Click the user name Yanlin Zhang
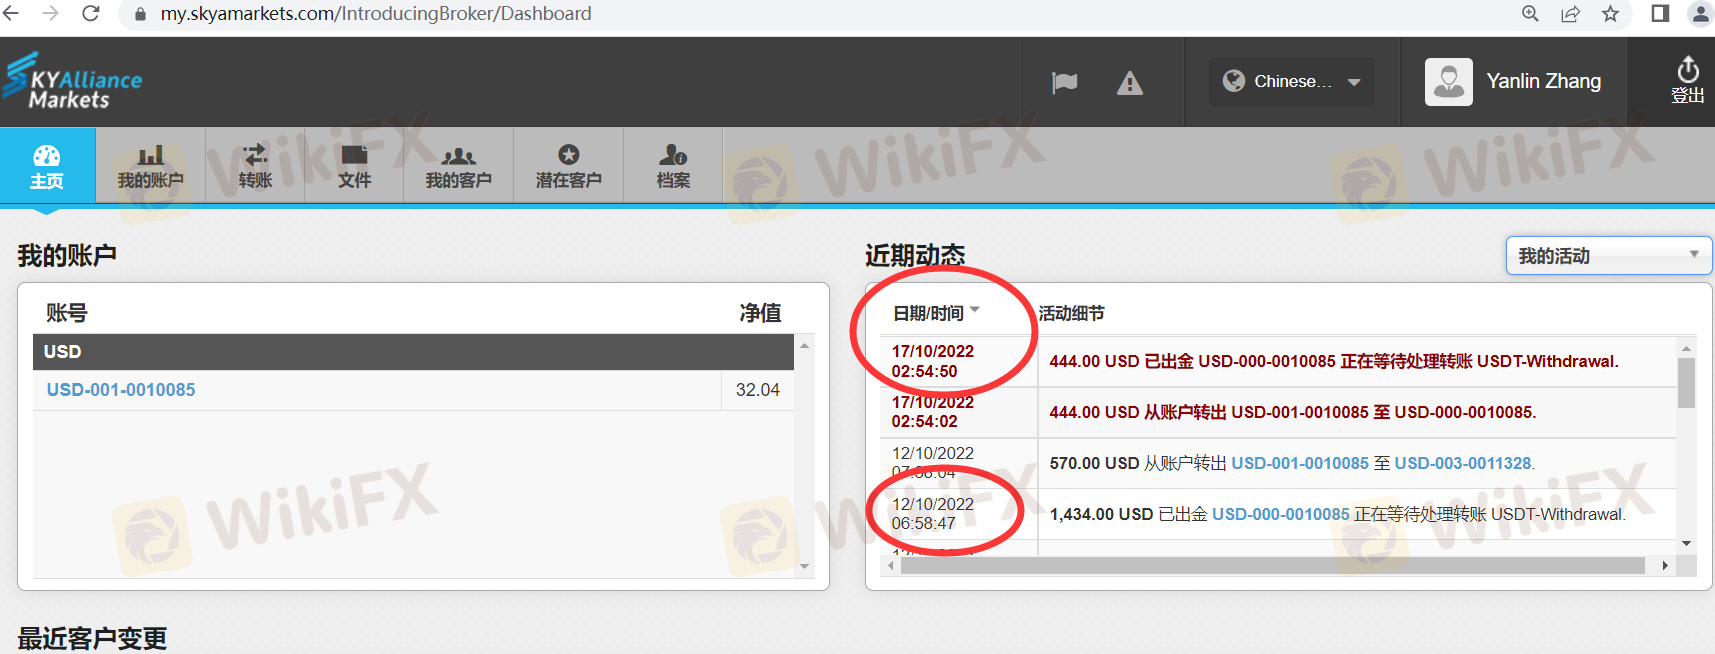Image resolution: width=1715 pixels, height=654 pixels. click(x=1543, y=82)
